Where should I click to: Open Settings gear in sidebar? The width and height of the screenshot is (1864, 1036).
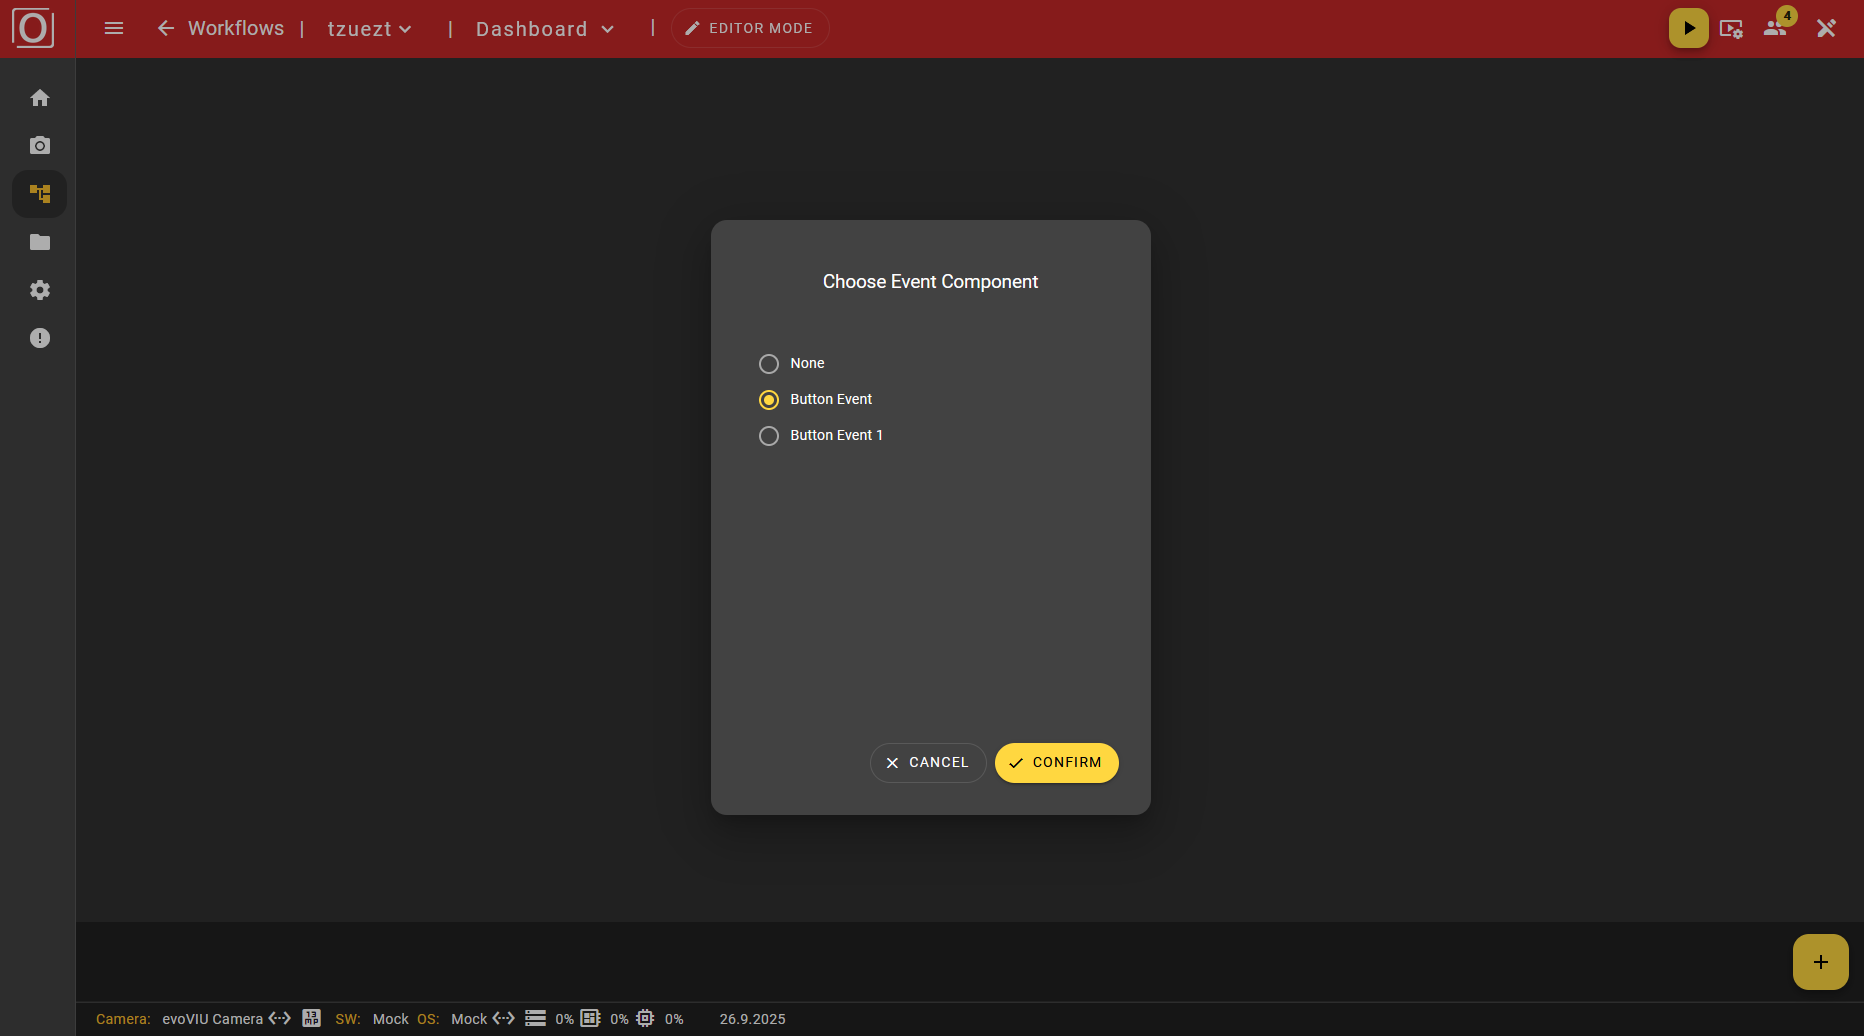click(x=40, y=290)
